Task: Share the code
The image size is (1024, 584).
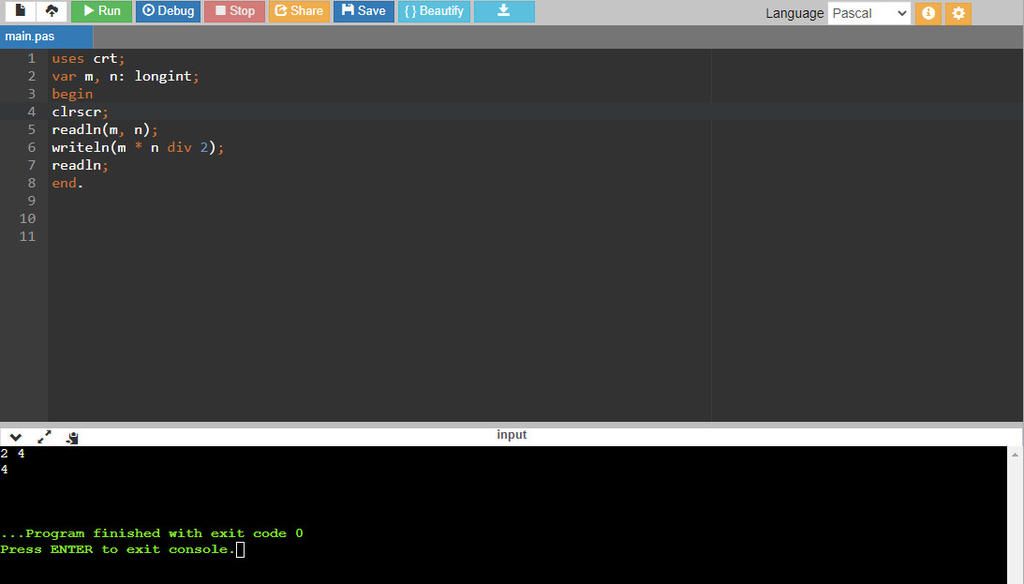Action: coord(299,11)
